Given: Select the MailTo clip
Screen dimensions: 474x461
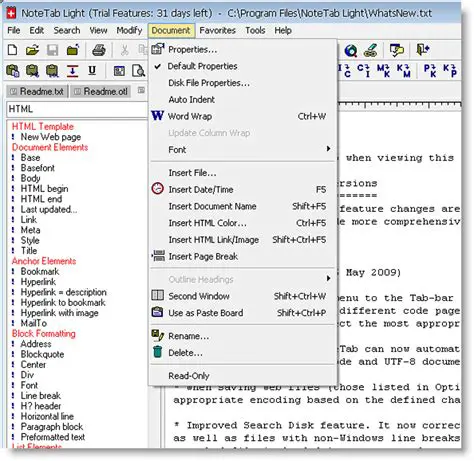Looking at the screenshot, I should [34, 323].
